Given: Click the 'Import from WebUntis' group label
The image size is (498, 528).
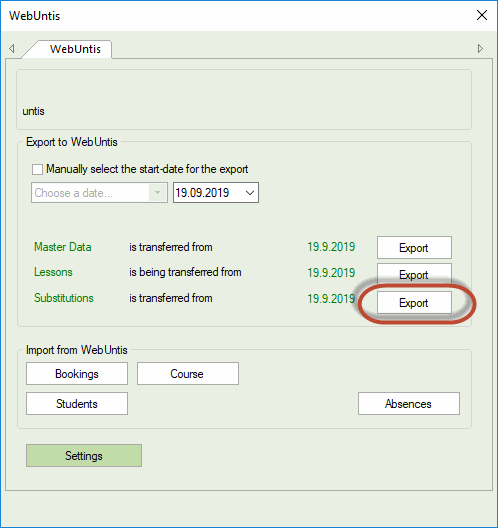Looking at the screenshot, I should click(x=77, y=350).
